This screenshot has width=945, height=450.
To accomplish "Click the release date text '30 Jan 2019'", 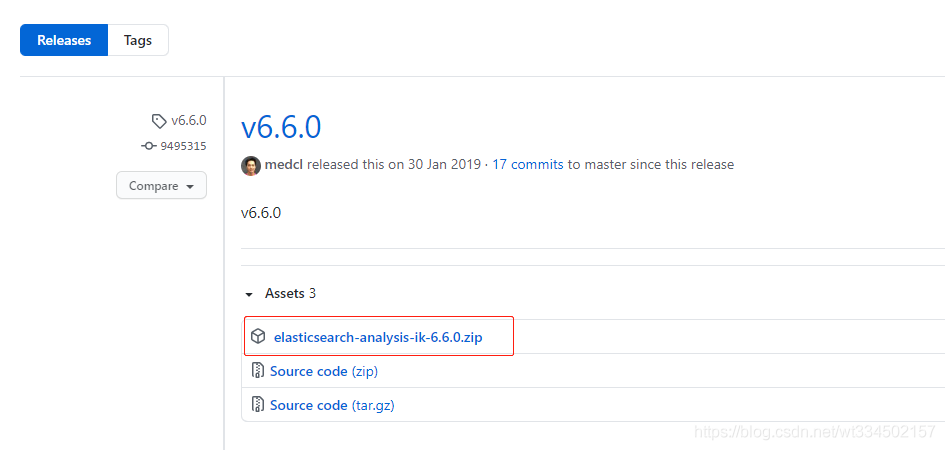I will click(x=445, y=164).
